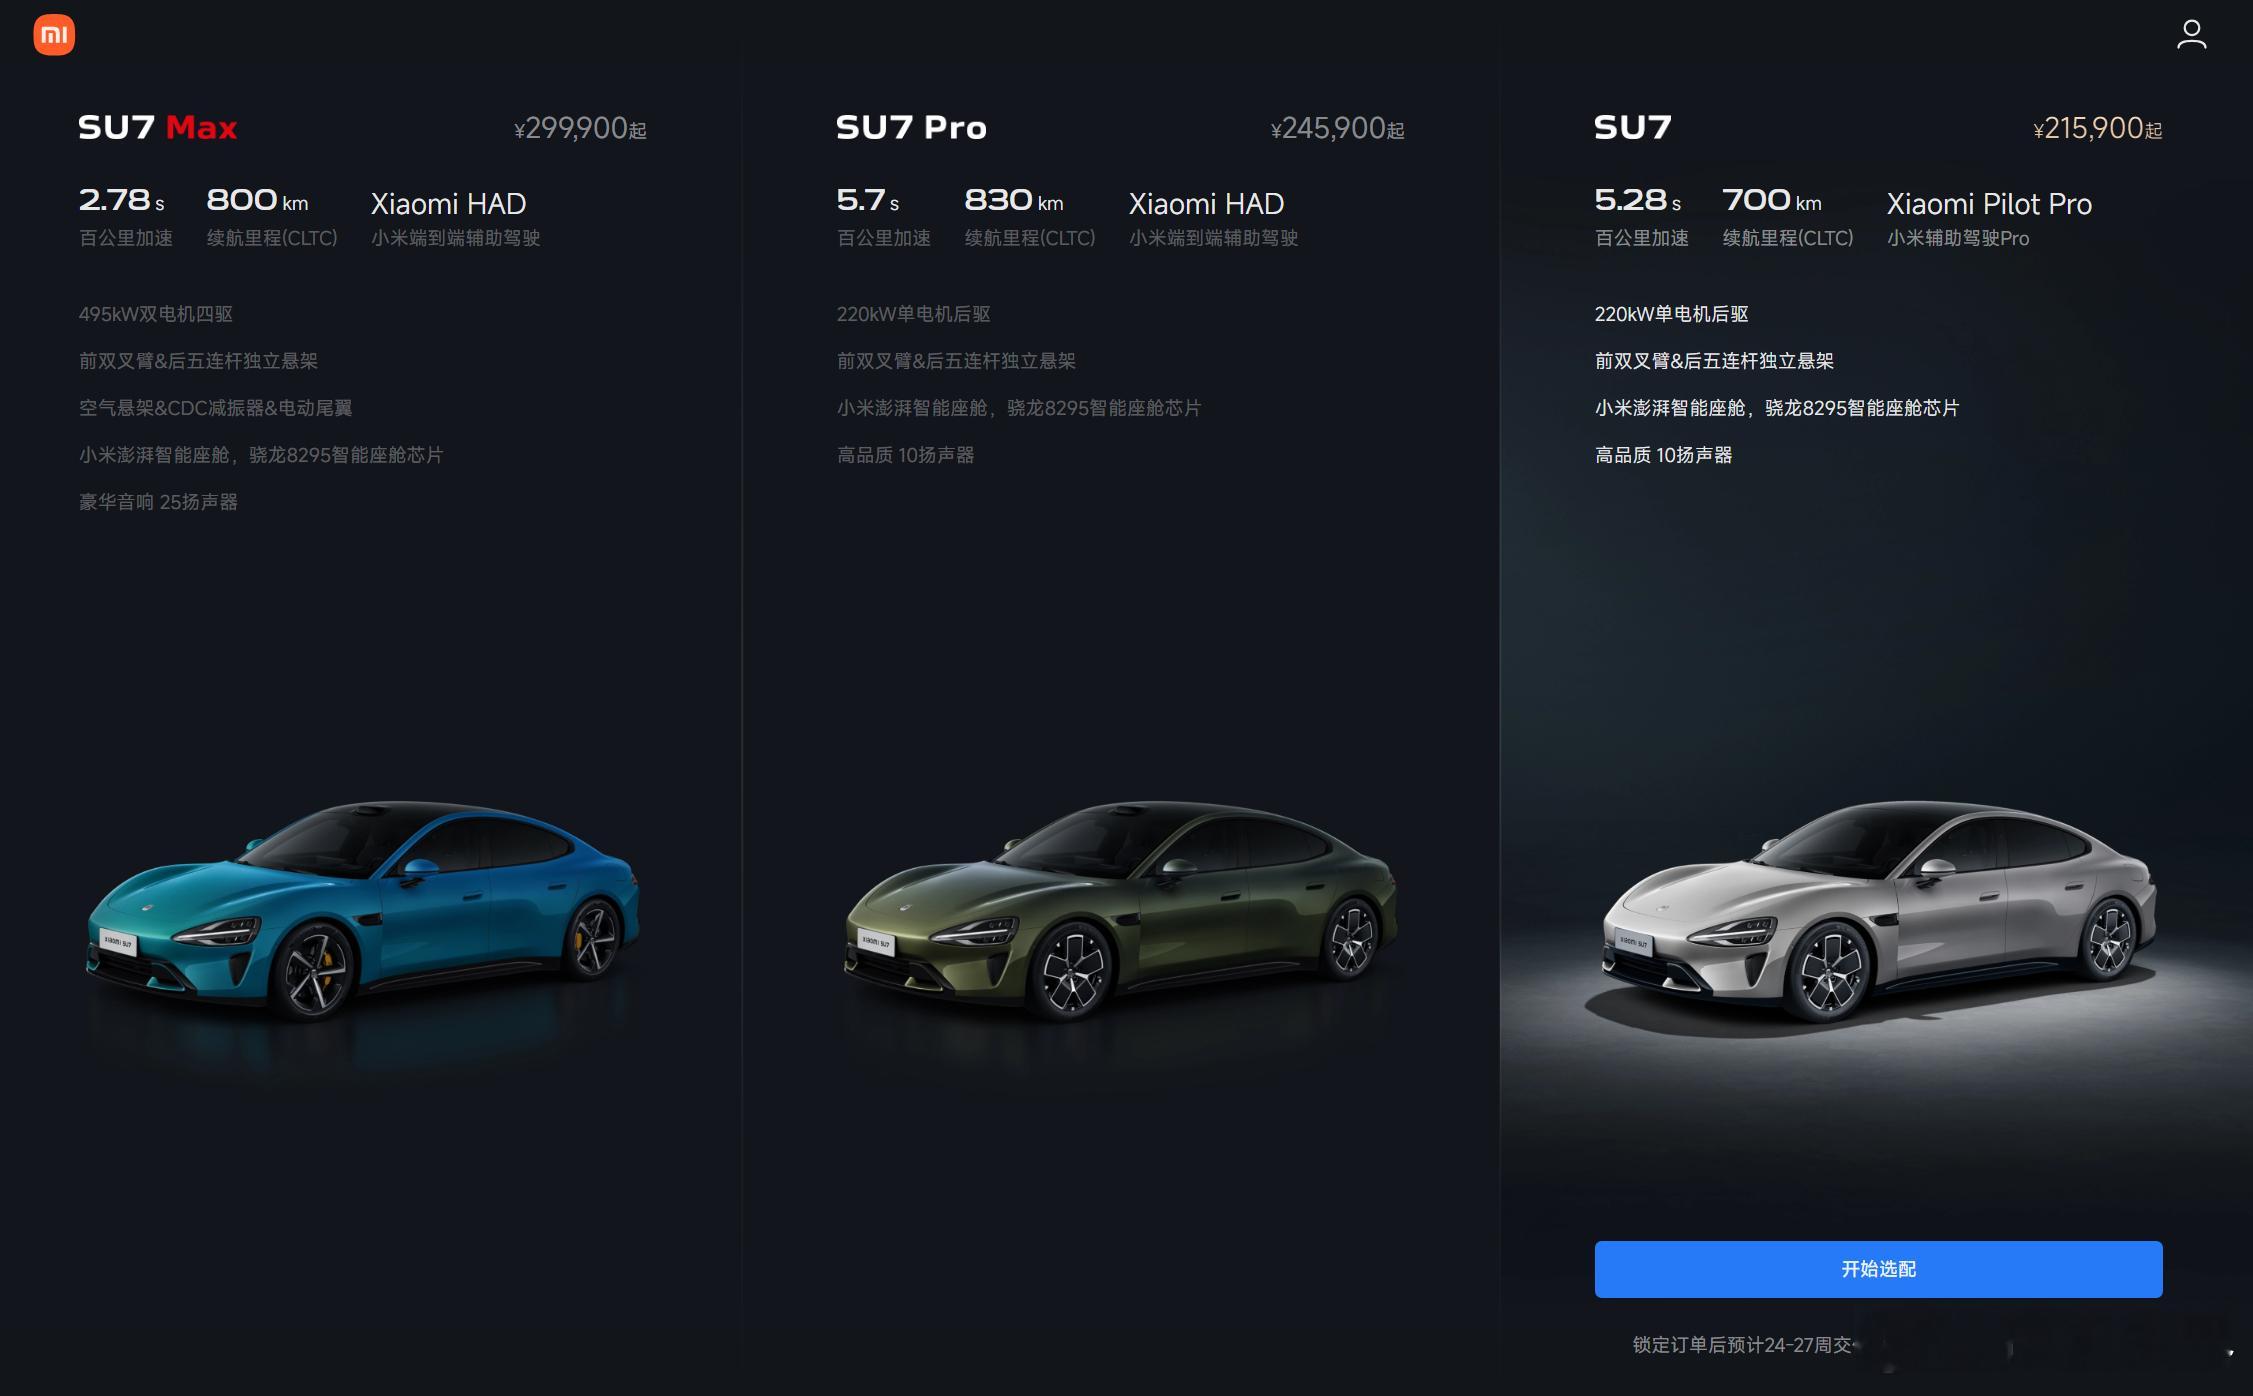
Task: Click the 锁定订单后预计24-27周 delivery note
Action: (1740, 1345)
